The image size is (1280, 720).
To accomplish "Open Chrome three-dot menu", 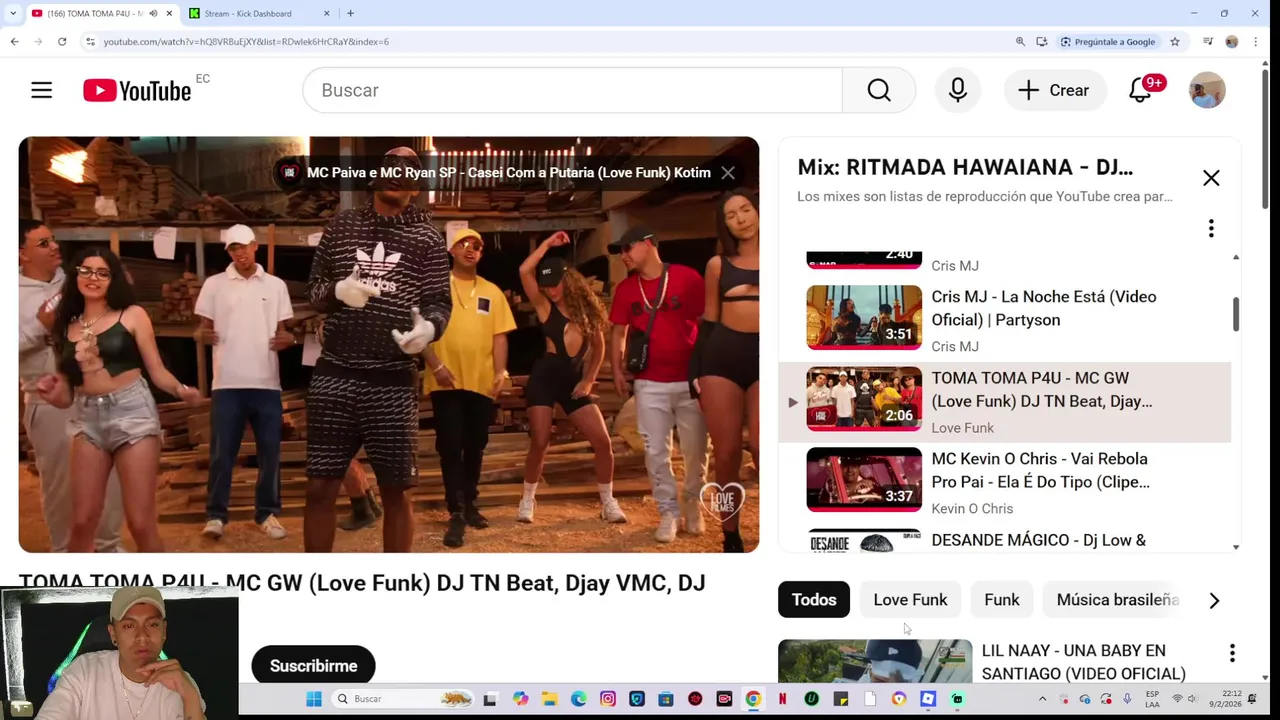I will pos(1256,41).
